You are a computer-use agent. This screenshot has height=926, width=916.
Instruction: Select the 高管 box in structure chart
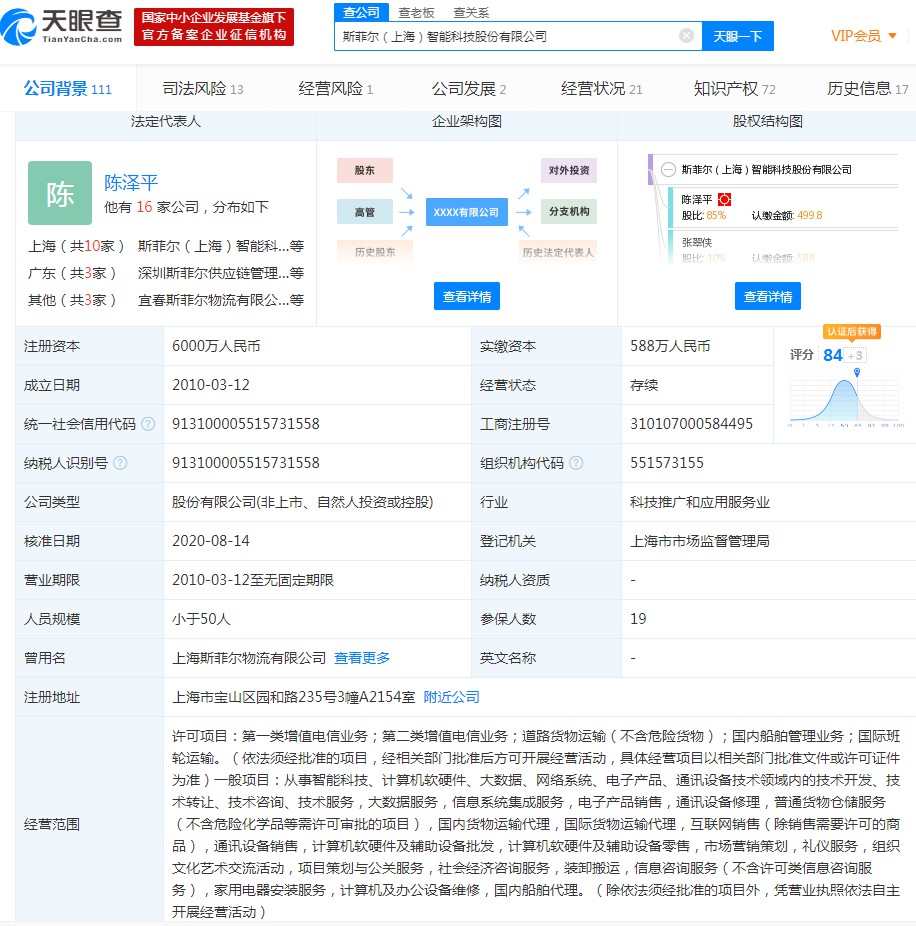(364, 212)
